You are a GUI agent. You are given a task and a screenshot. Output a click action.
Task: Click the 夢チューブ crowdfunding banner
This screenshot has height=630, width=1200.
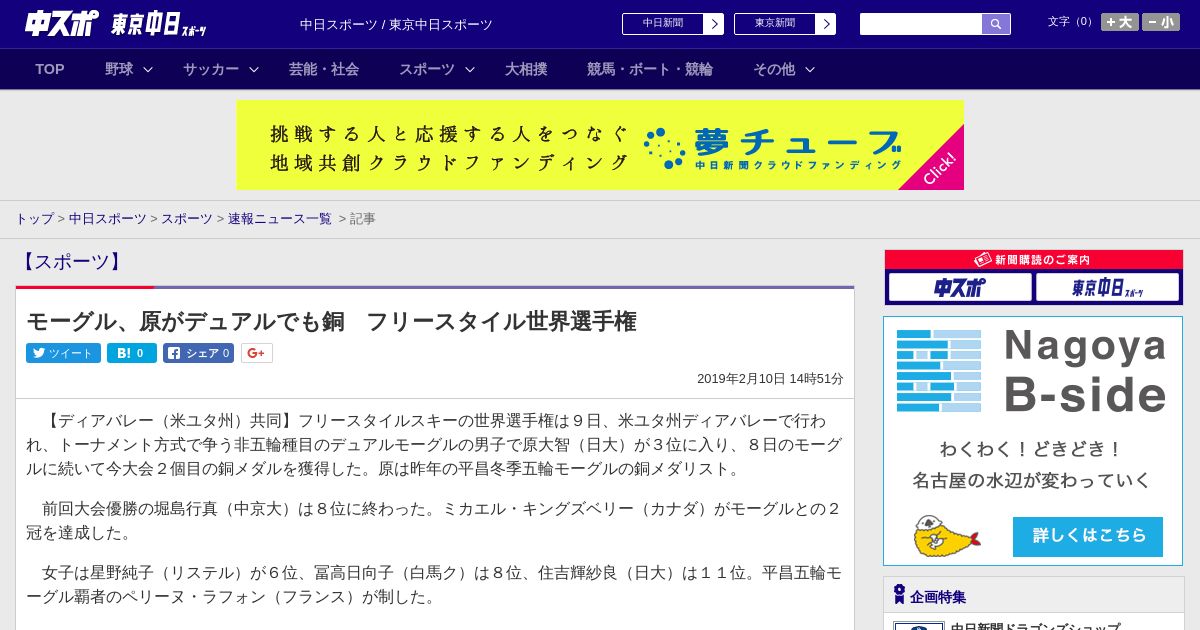[600, 145]
